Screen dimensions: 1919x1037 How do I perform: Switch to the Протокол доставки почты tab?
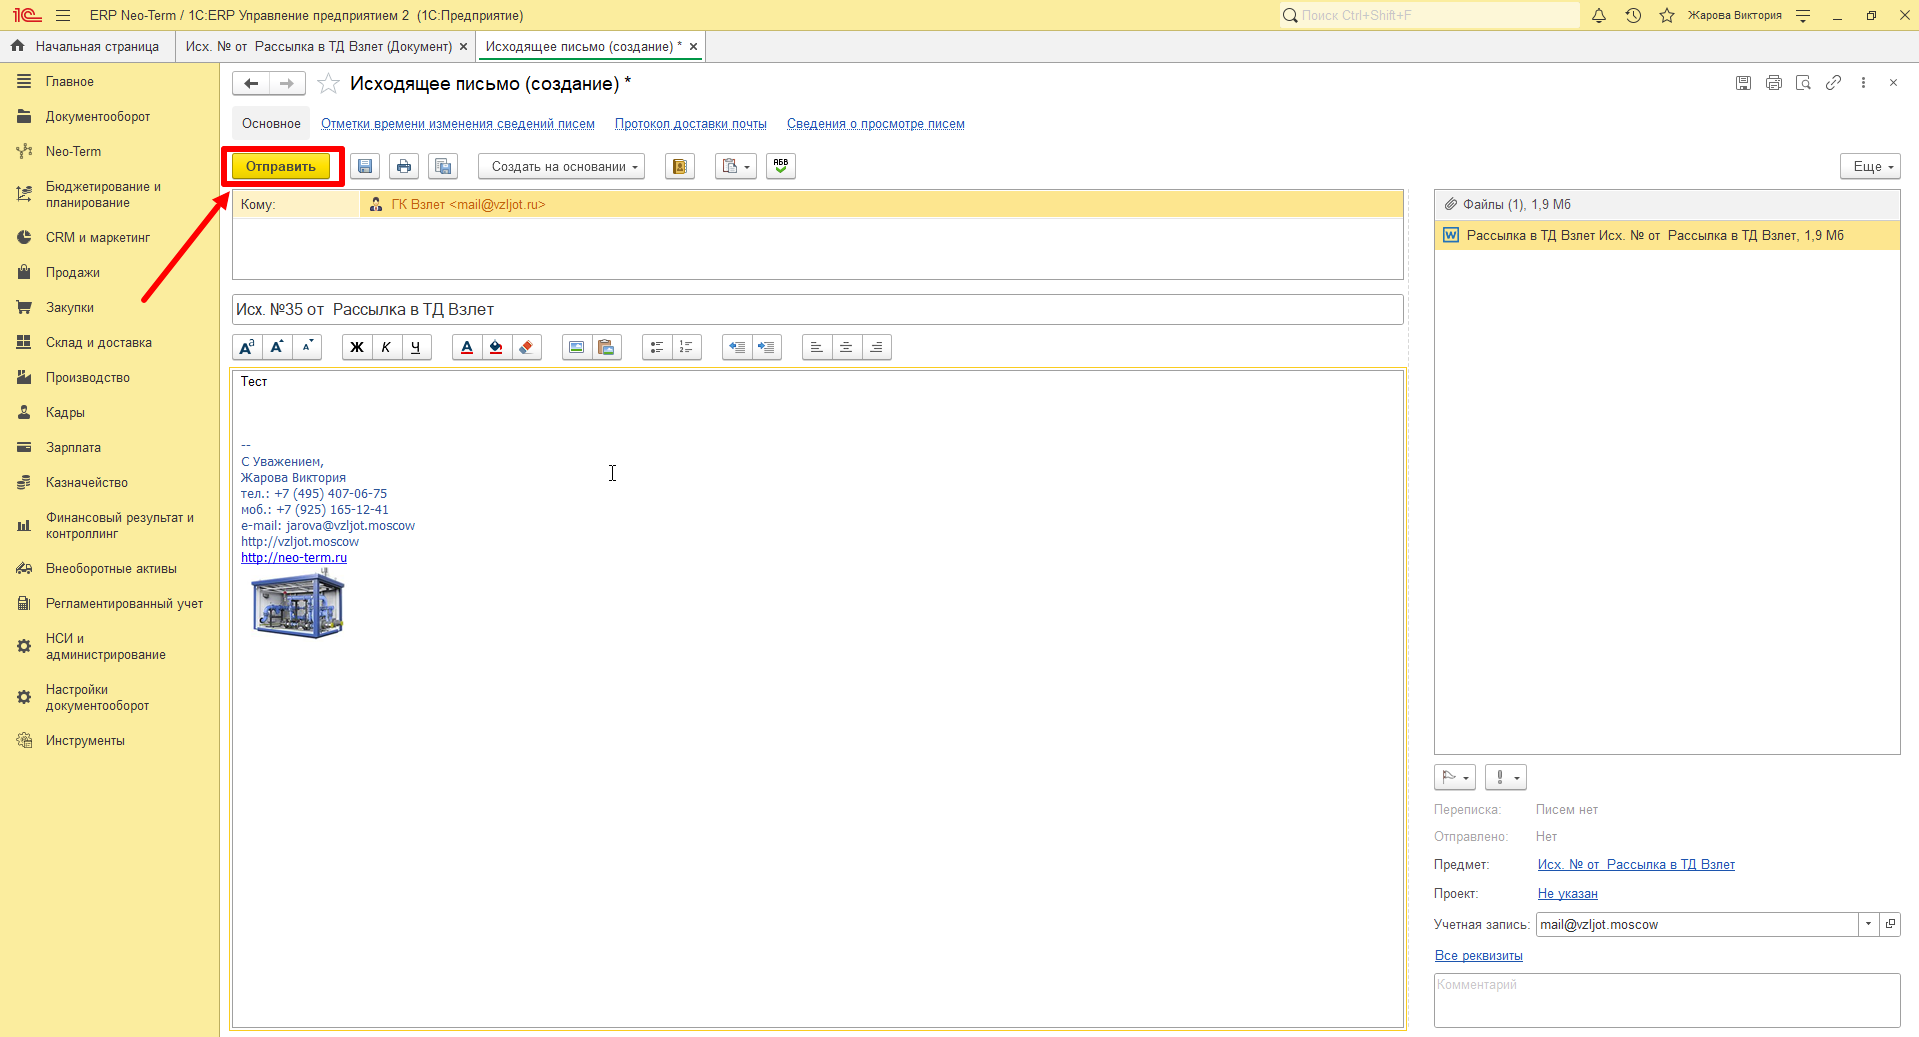(x=691, y=124)
